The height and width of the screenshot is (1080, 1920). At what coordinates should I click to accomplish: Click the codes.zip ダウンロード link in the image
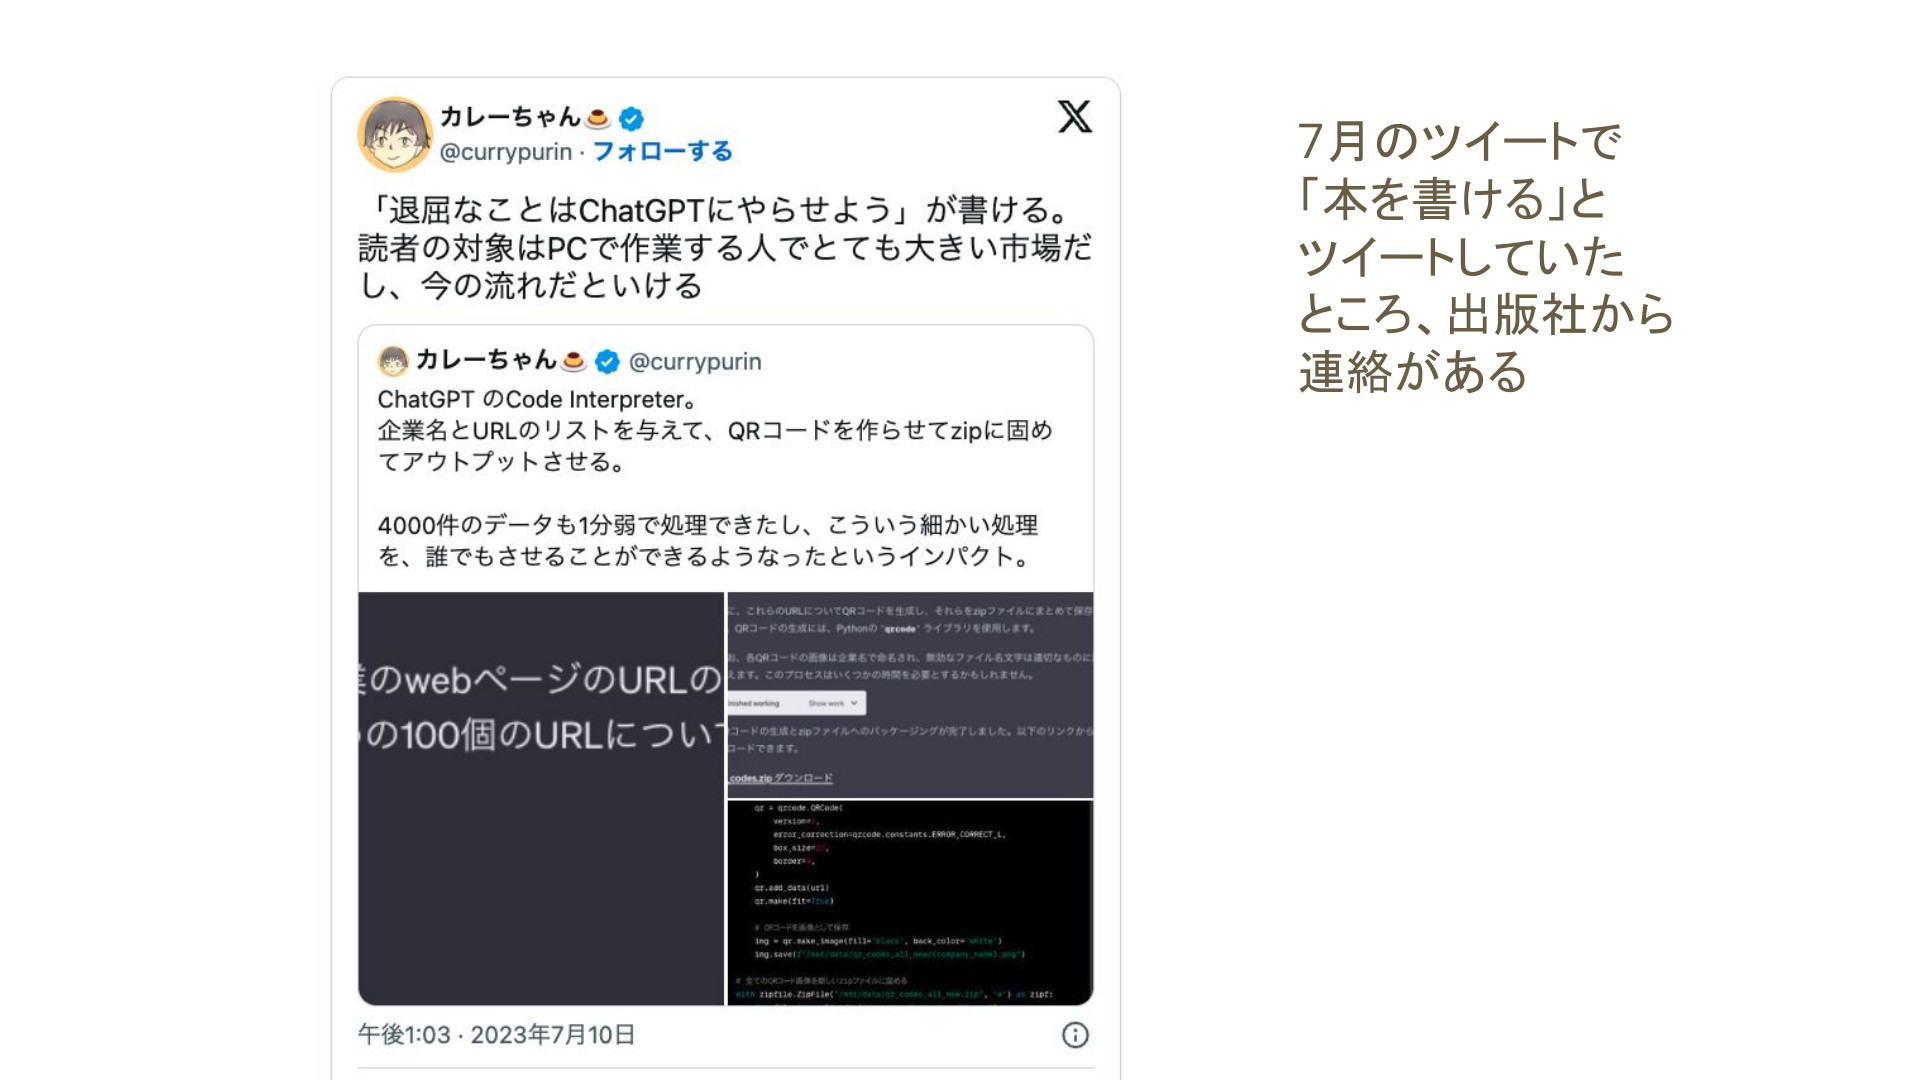point(781,778)
